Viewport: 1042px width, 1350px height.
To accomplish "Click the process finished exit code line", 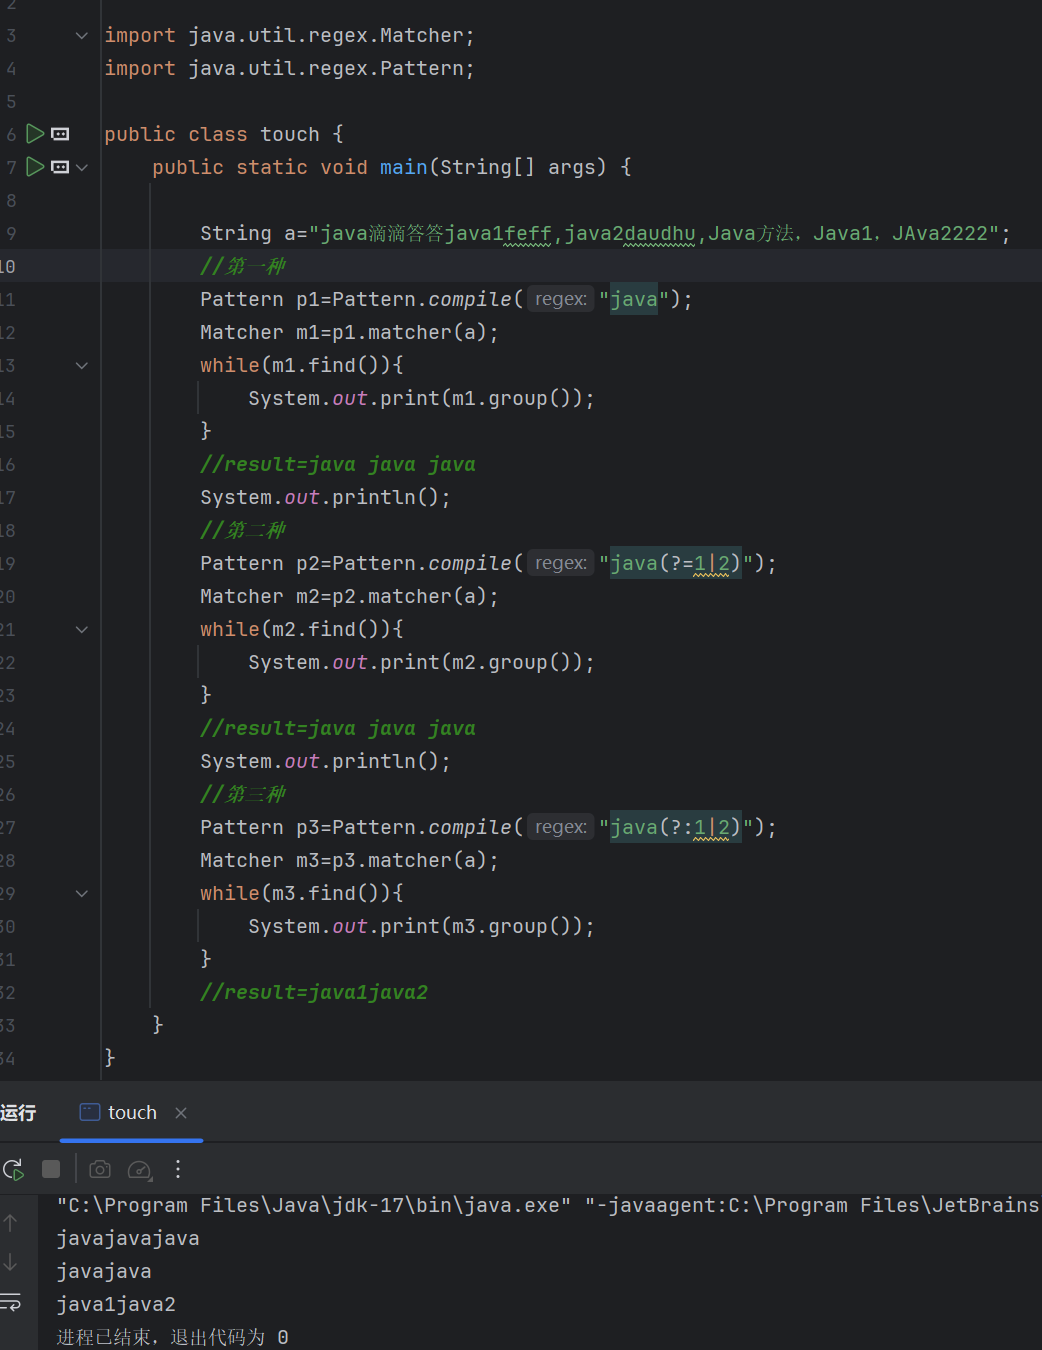I will tap(172, 1337).
